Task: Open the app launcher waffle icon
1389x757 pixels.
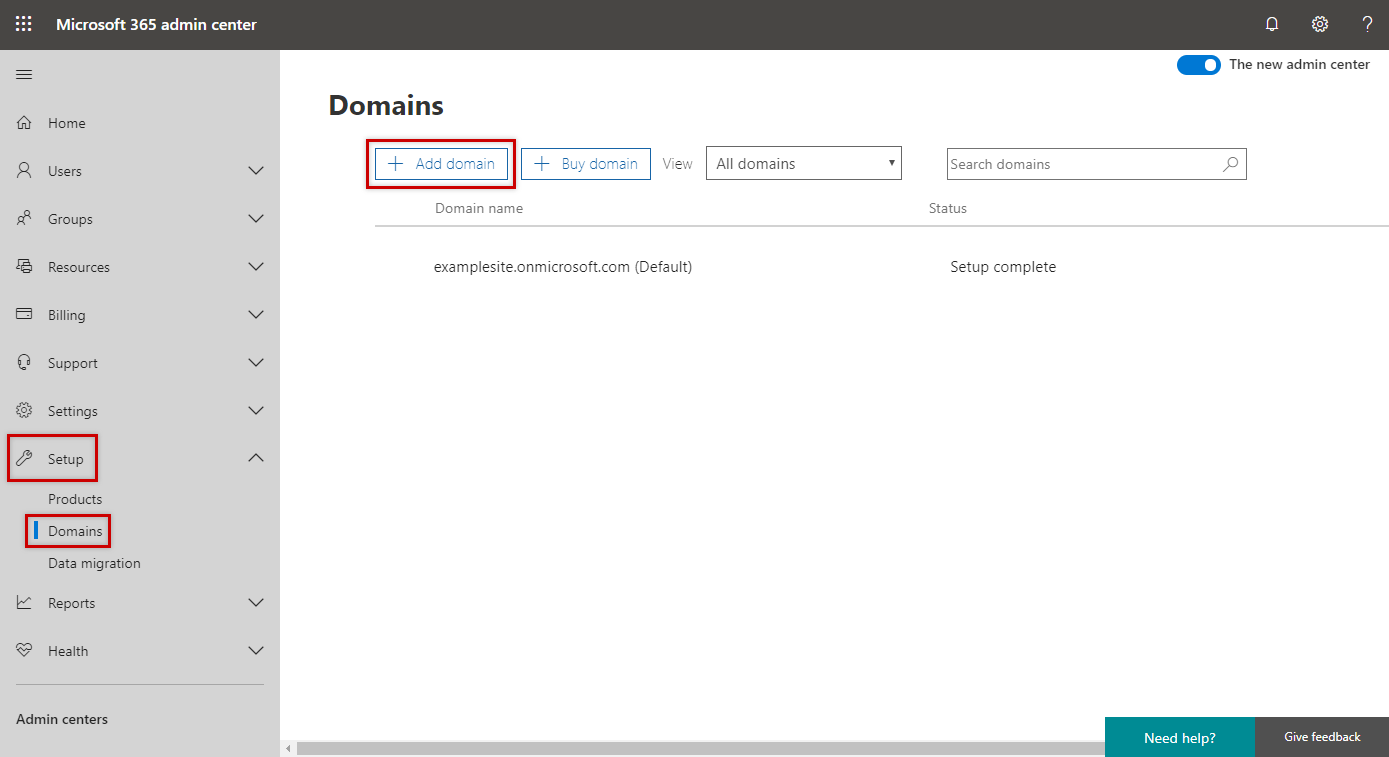Action: 24,24
